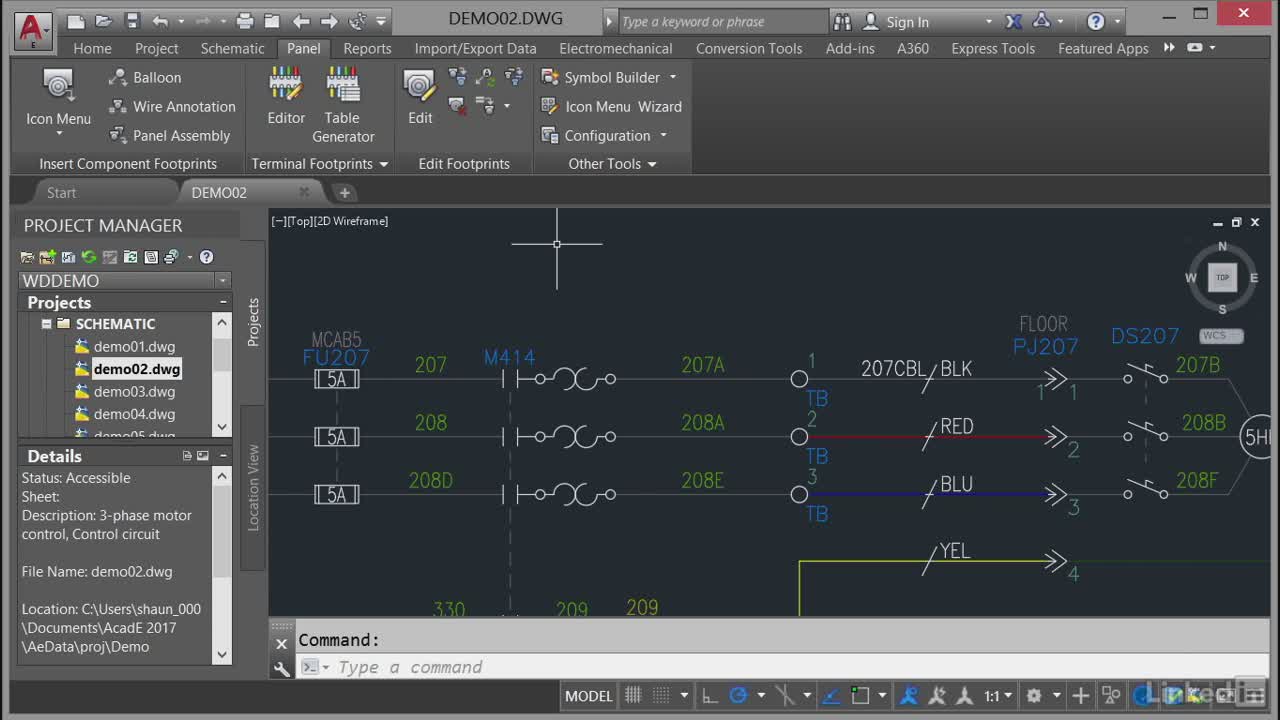This screenshot has height=720, width=1280.
Task: Click the Publish/Plot icon in Project Manager
Action: coord(171,257)
